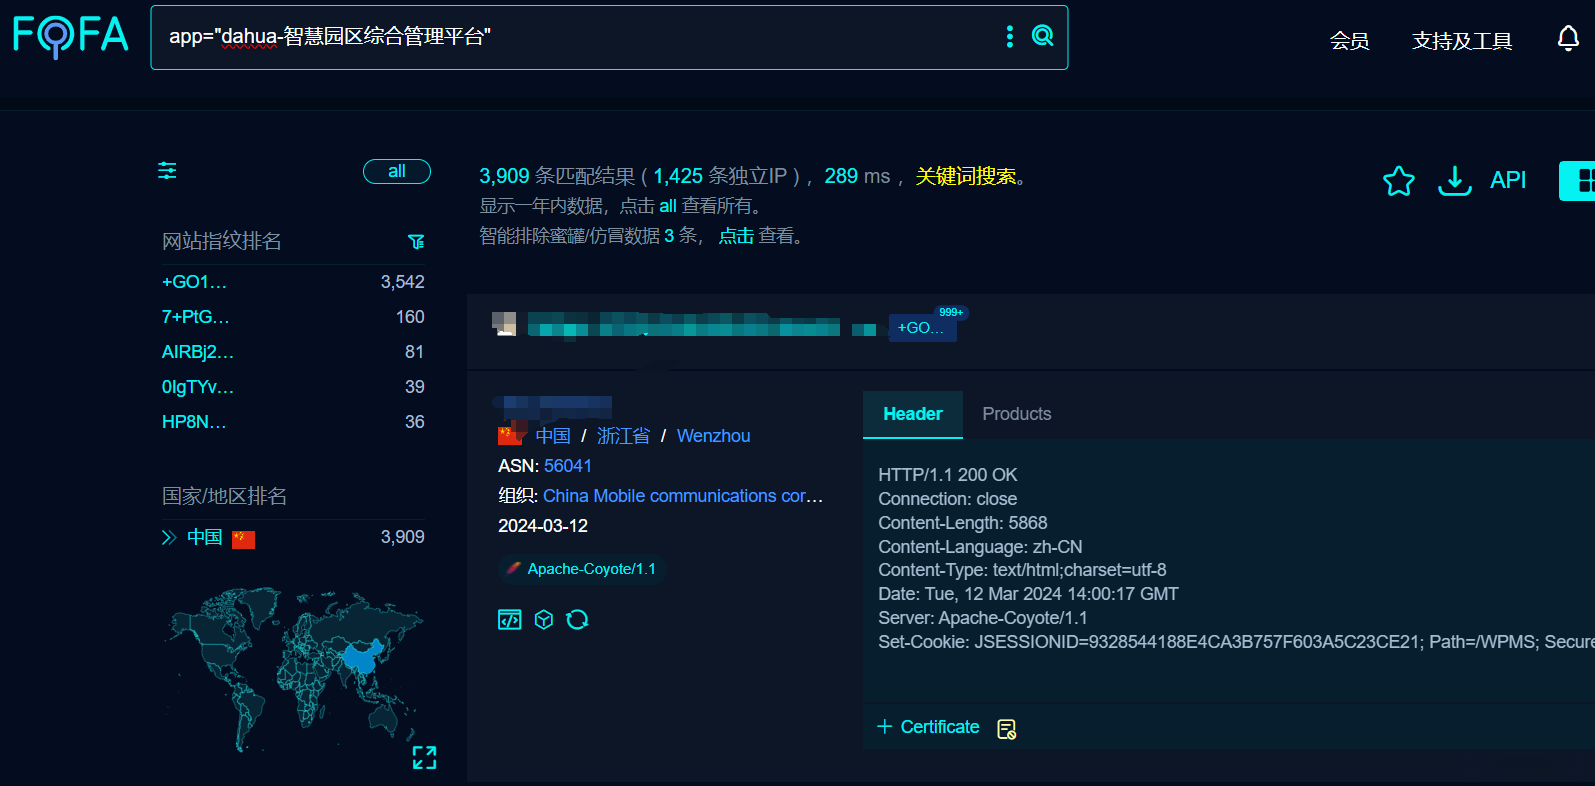This screenshot has width=1595, height=786.
Task: Click the Server: Apache-Coyote/1.1 header line
Action: pos(983,618)
